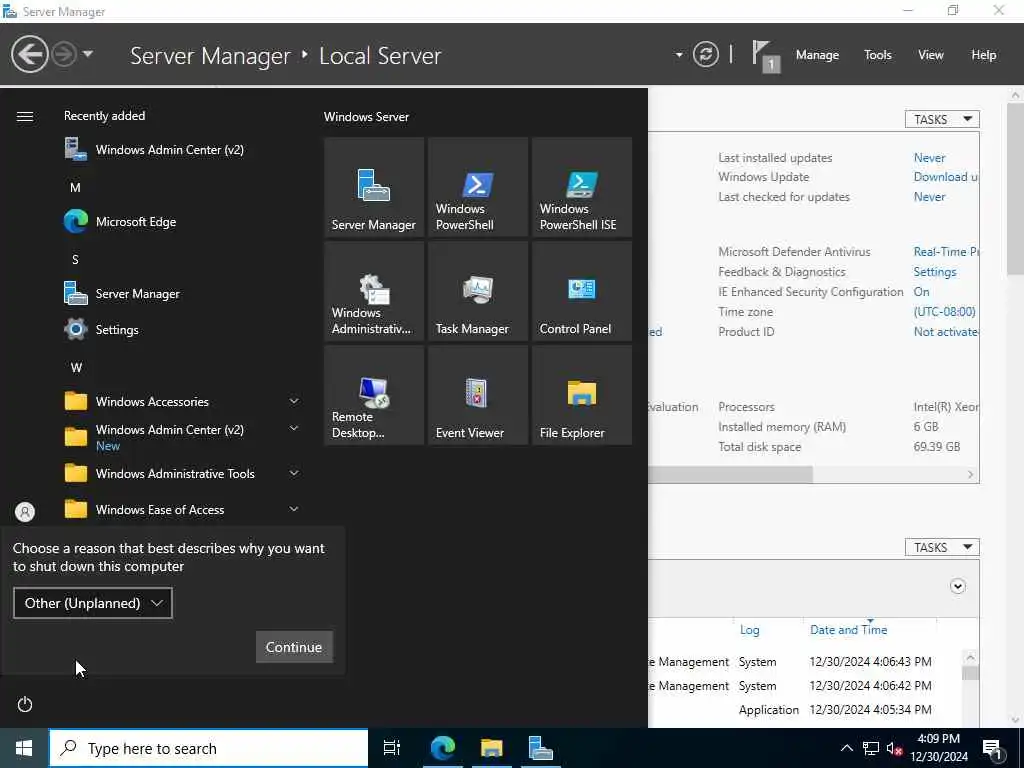Open the Manage menu
1024x768 pixels.
click(x=817, y=55)
